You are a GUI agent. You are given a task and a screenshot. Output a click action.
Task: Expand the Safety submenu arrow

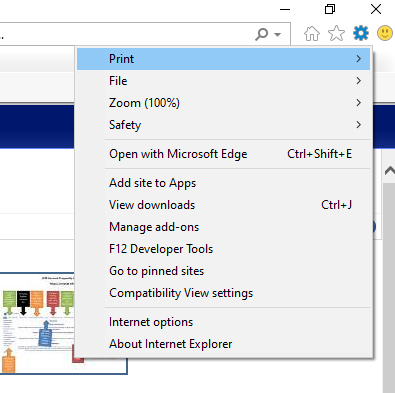tap(359, 125)
